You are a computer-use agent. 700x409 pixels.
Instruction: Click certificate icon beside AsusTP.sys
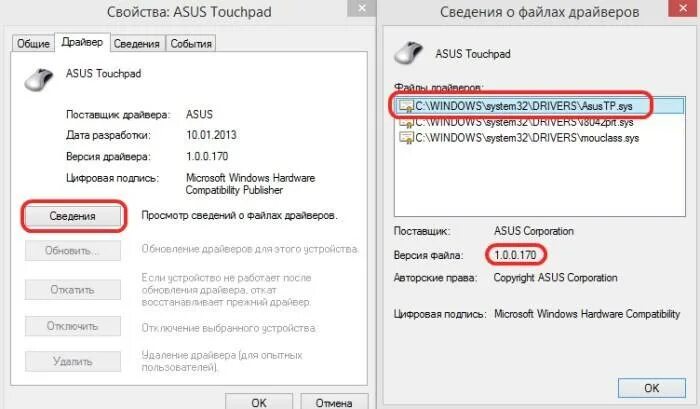tap(406, 106)
